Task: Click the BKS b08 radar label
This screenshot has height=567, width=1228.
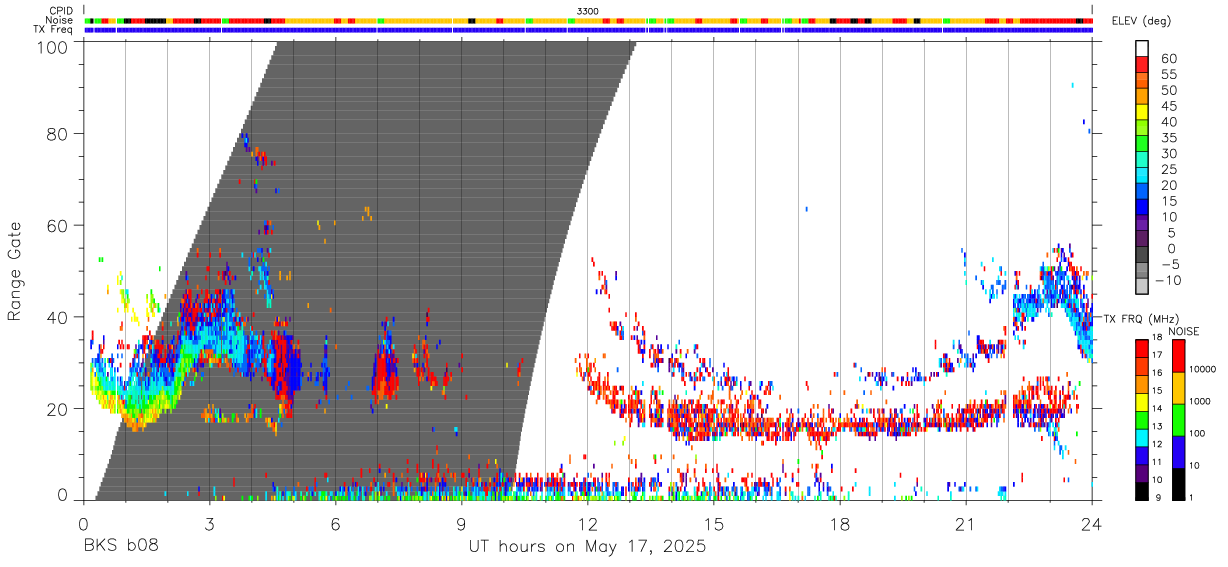Action: click(x=120, y=547)
